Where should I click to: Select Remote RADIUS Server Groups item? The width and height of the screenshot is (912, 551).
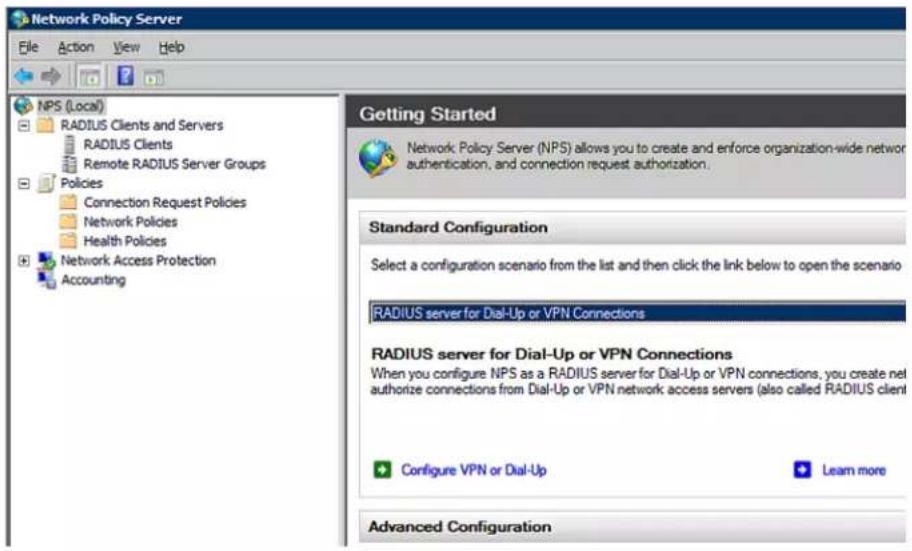174,164
